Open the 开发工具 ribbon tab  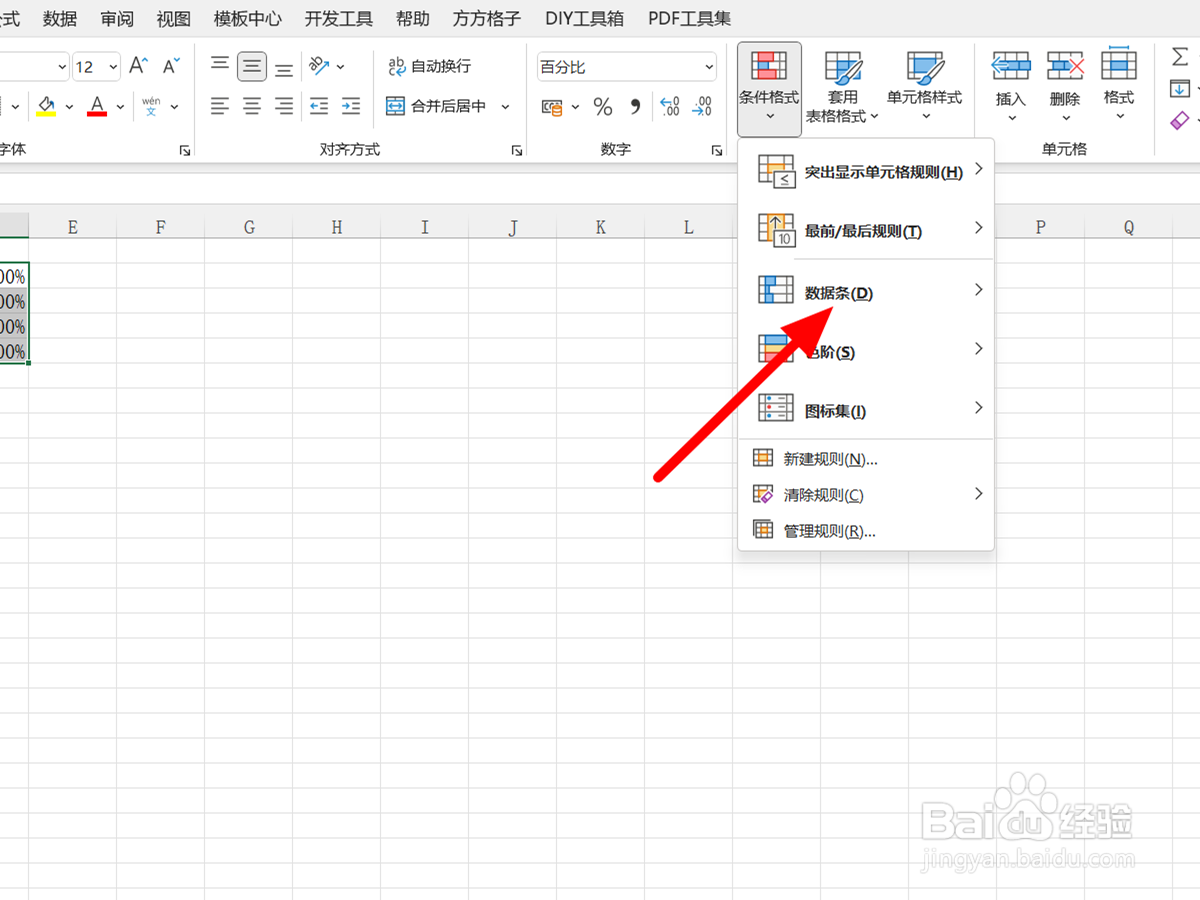click(x=339, y=19)
